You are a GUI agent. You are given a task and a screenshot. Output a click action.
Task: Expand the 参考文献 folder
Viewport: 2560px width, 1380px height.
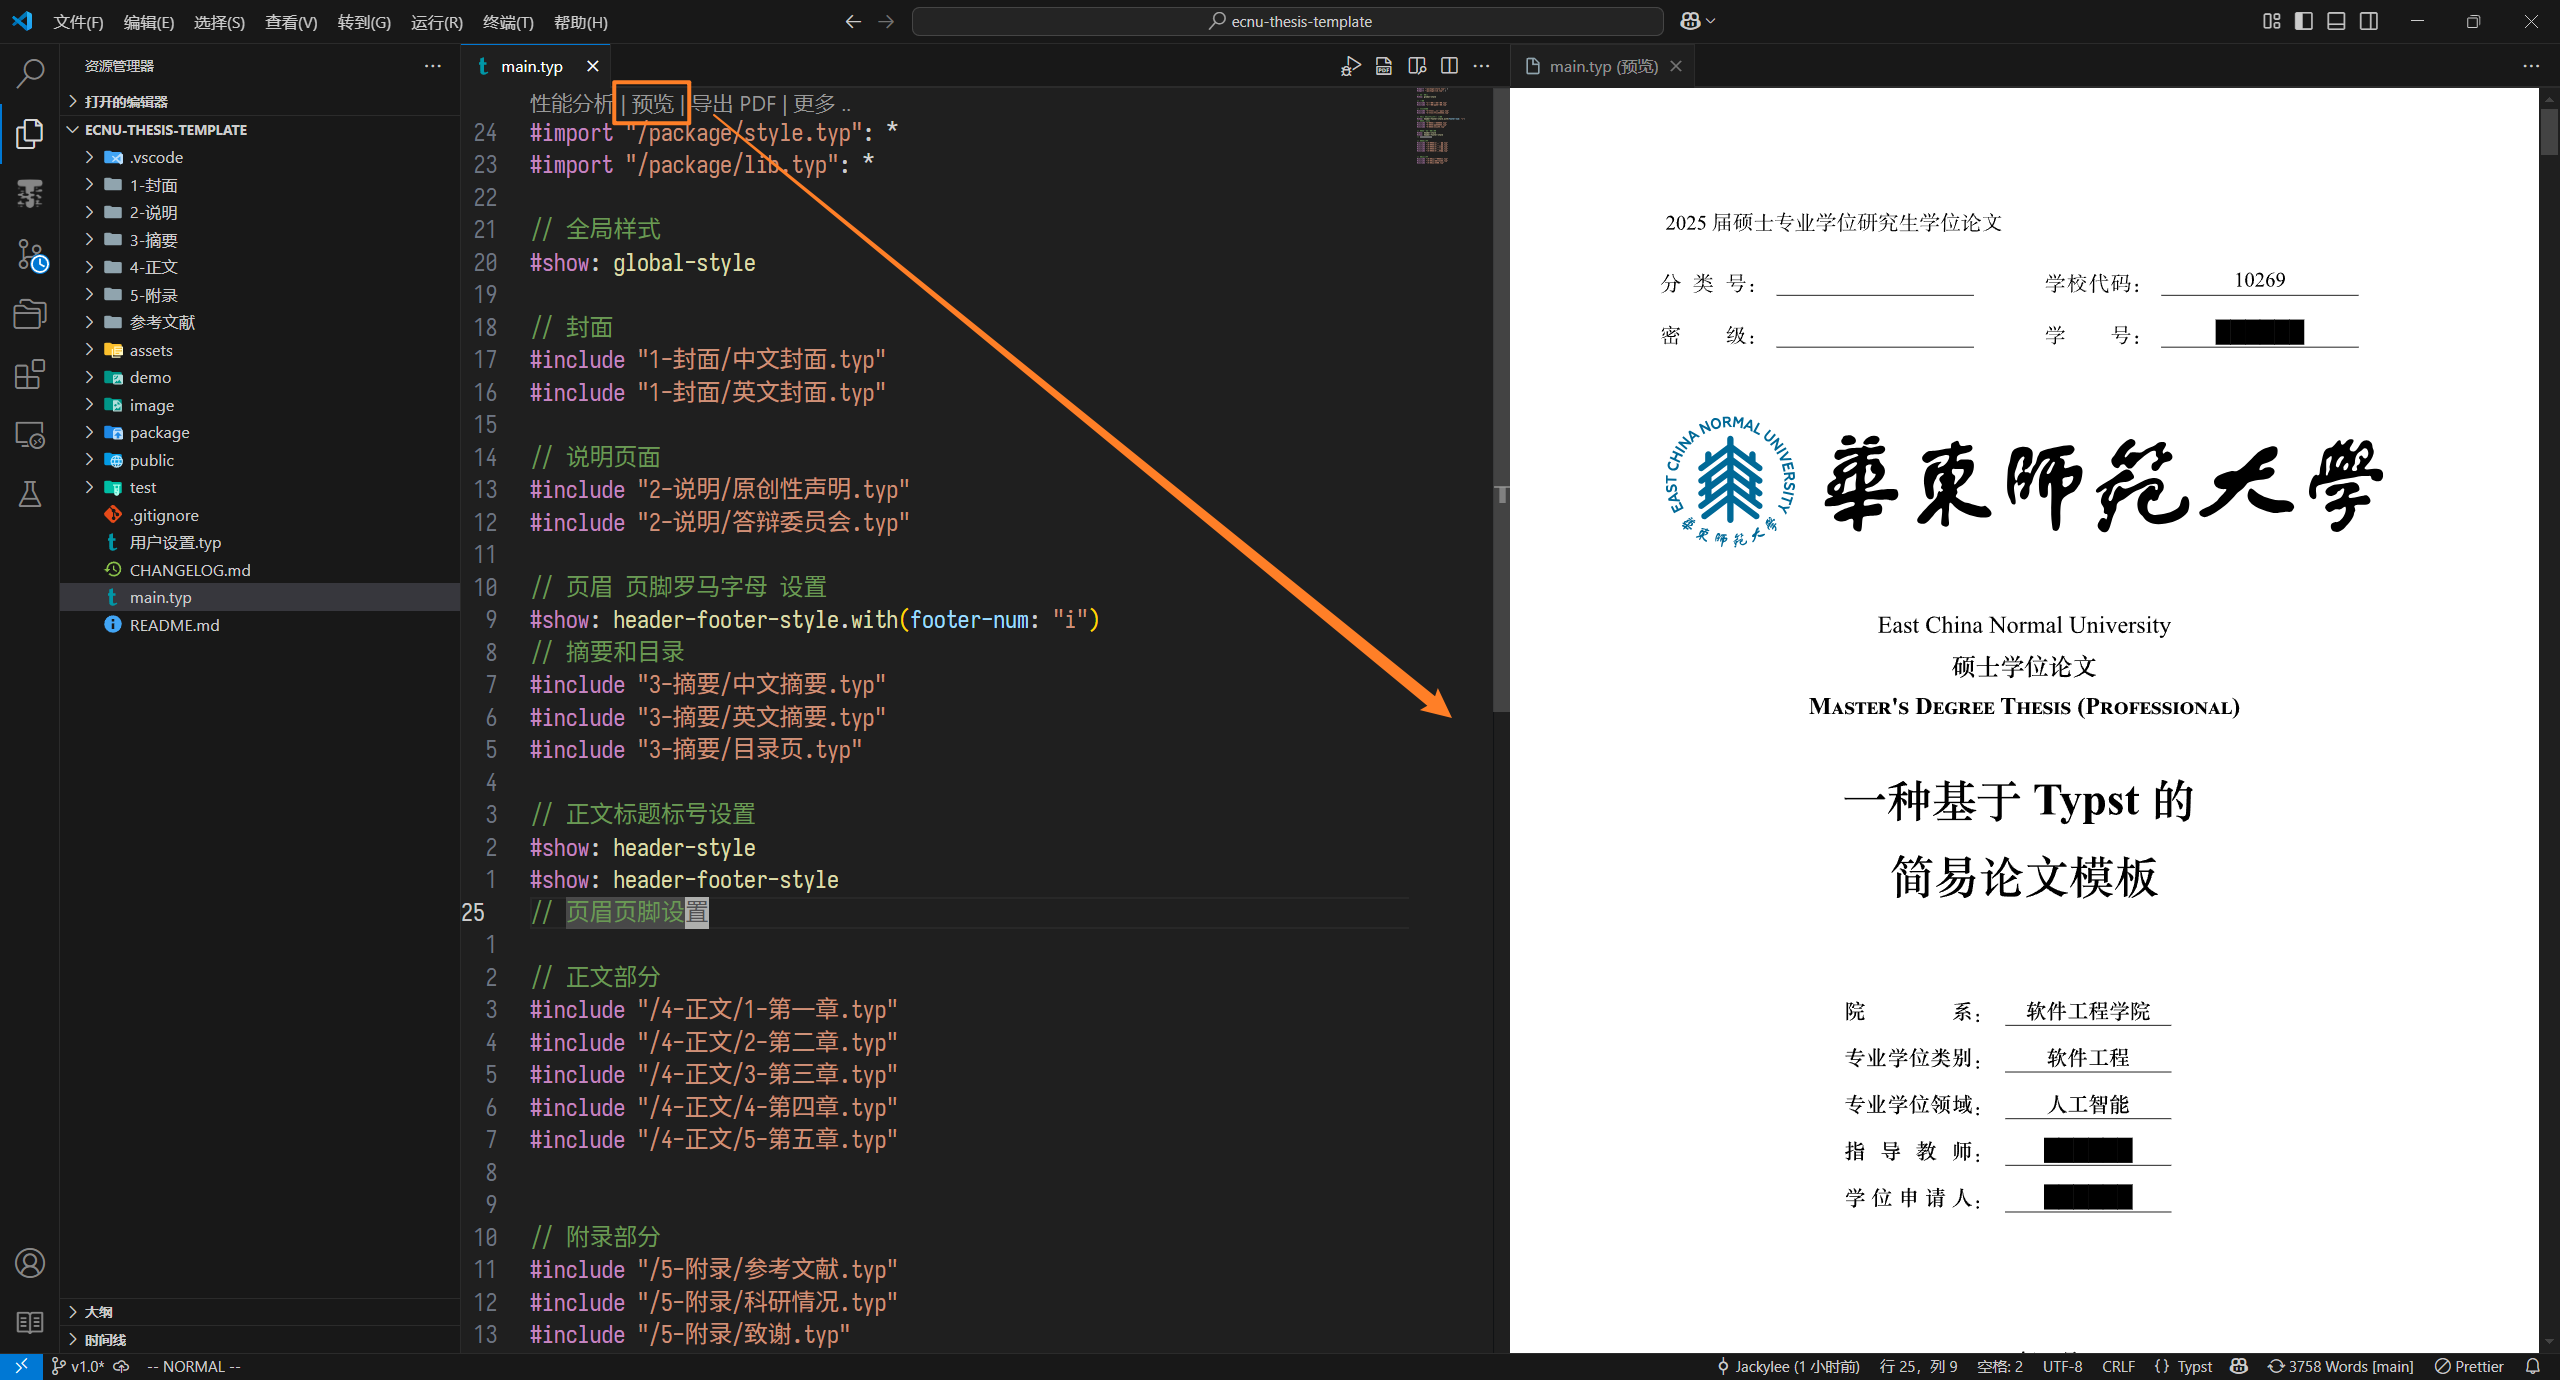coord(162,322)
